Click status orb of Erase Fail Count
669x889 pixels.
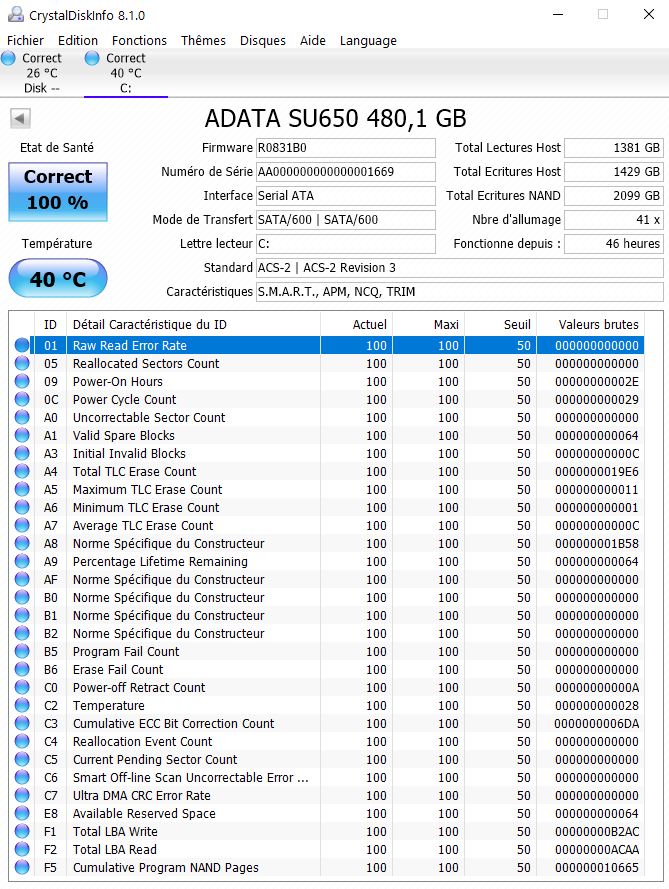(22, 669)
